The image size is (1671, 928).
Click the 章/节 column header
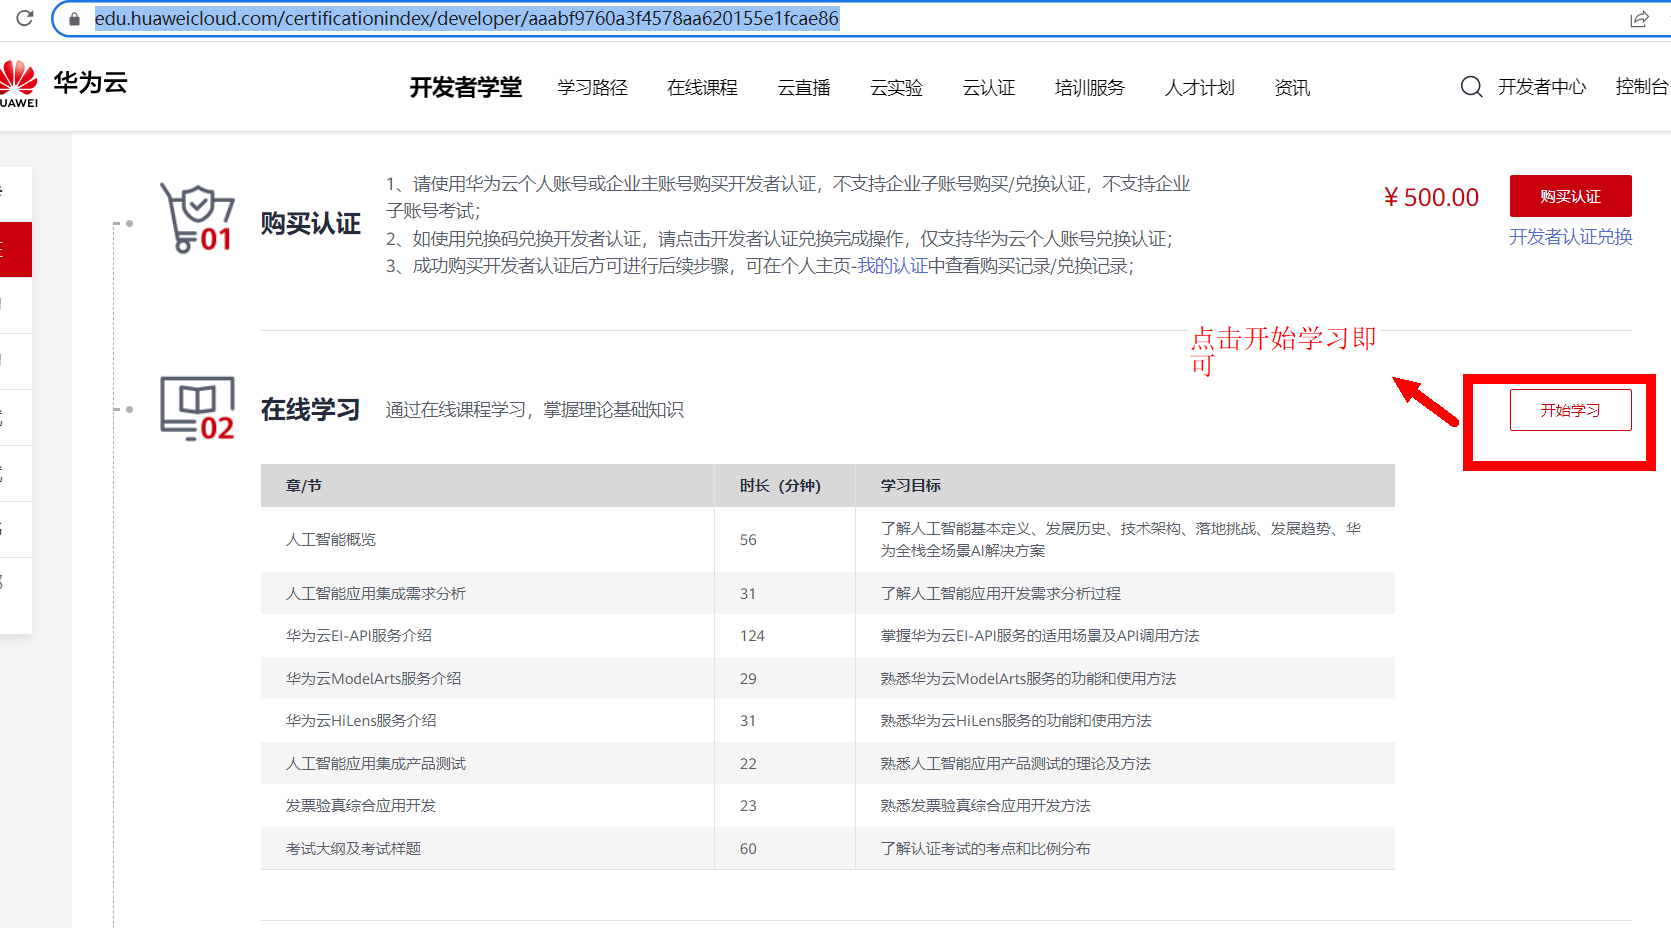304,486
